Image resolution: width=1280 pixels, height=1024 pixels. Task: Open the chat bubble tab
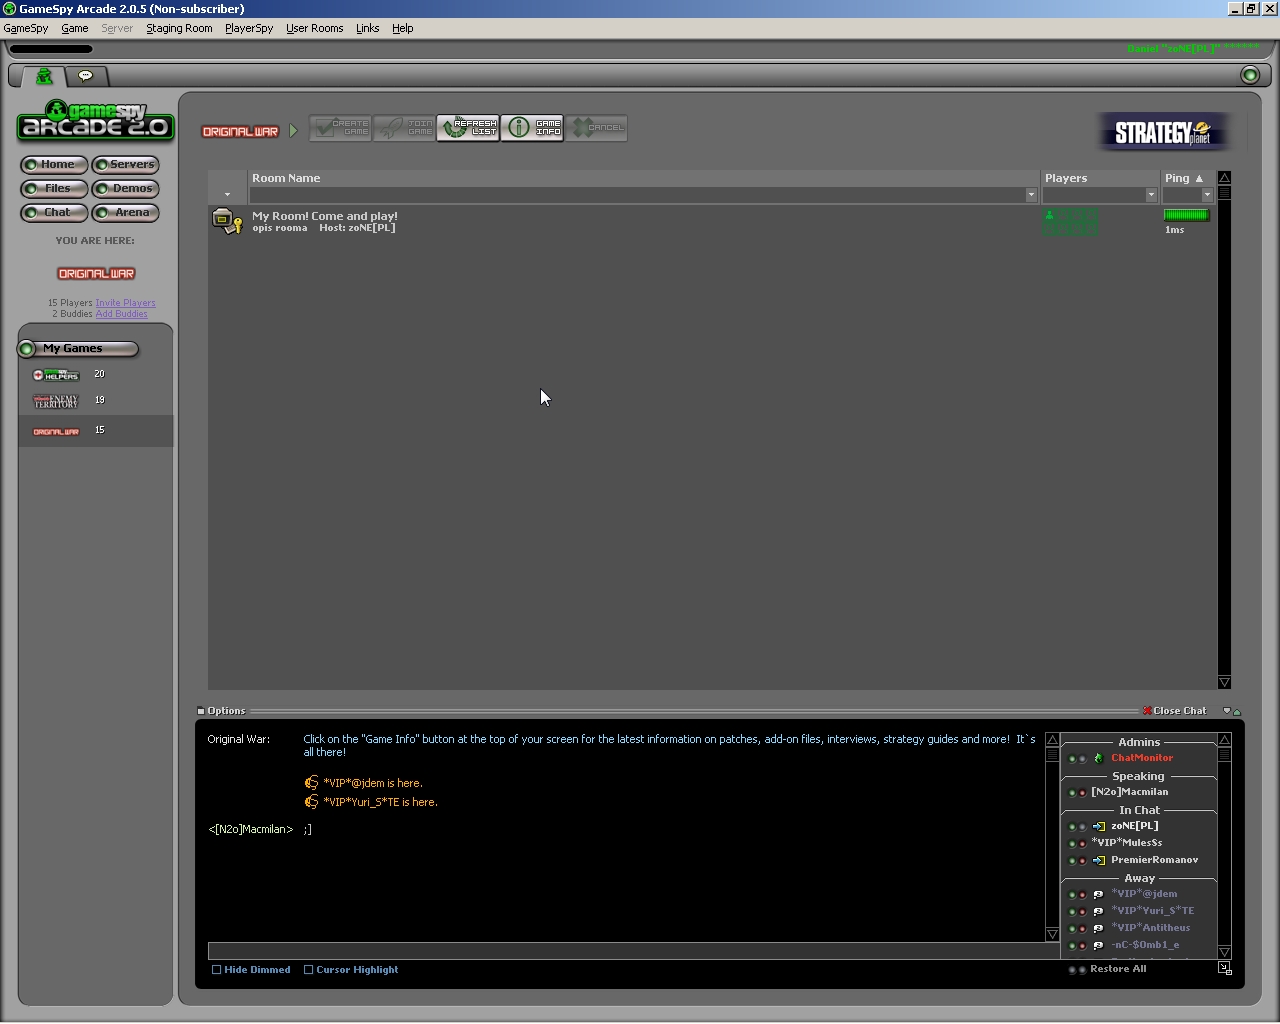(x=86, y=76)
